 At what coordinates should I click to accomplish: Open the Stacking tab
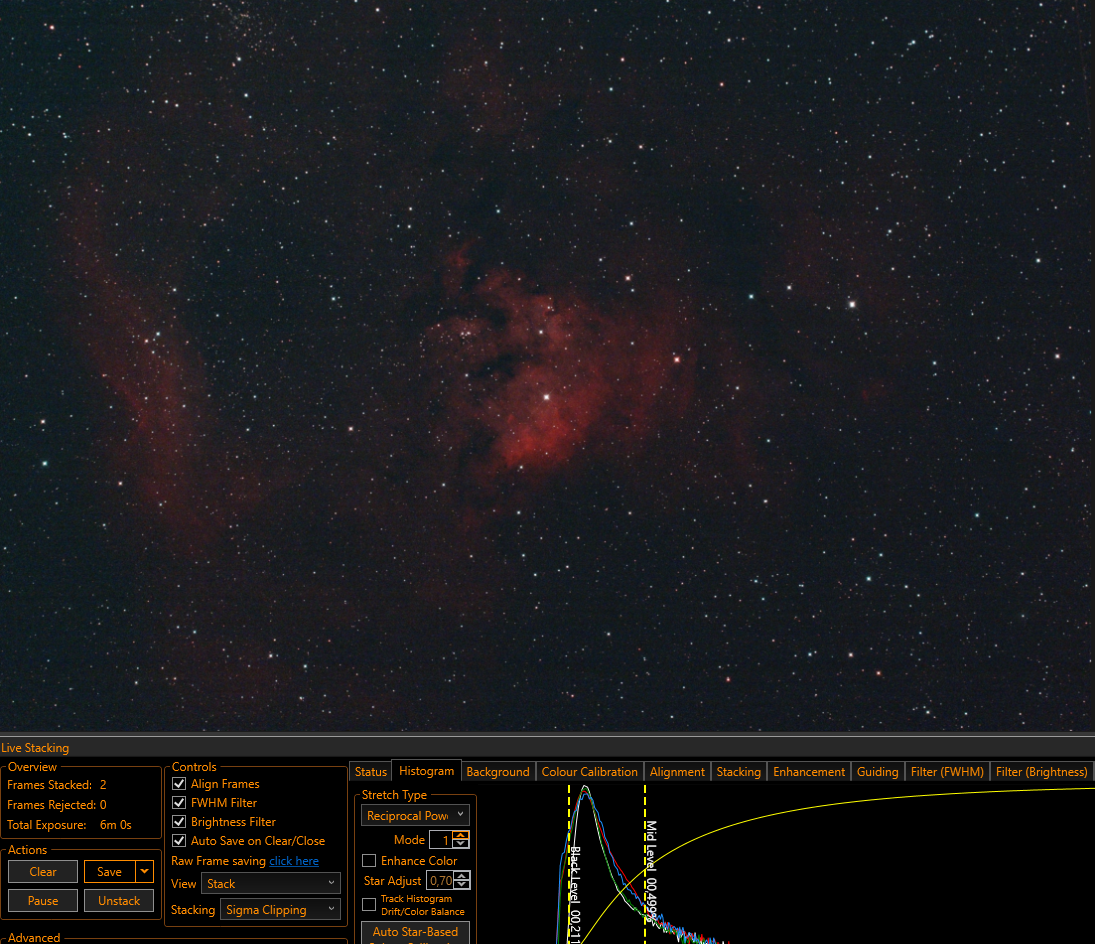pyautogui.click(x=738, y=772)
